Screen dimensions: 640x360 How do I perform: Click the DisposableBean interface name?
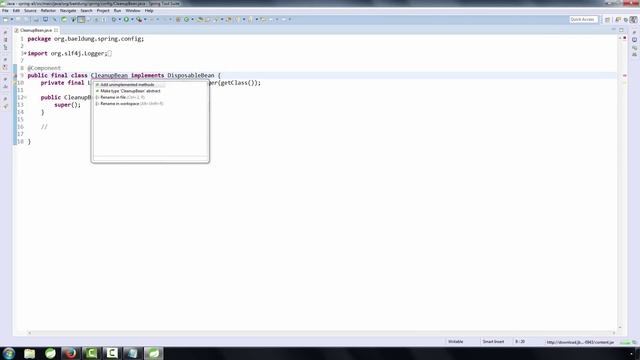click(191, 76)
